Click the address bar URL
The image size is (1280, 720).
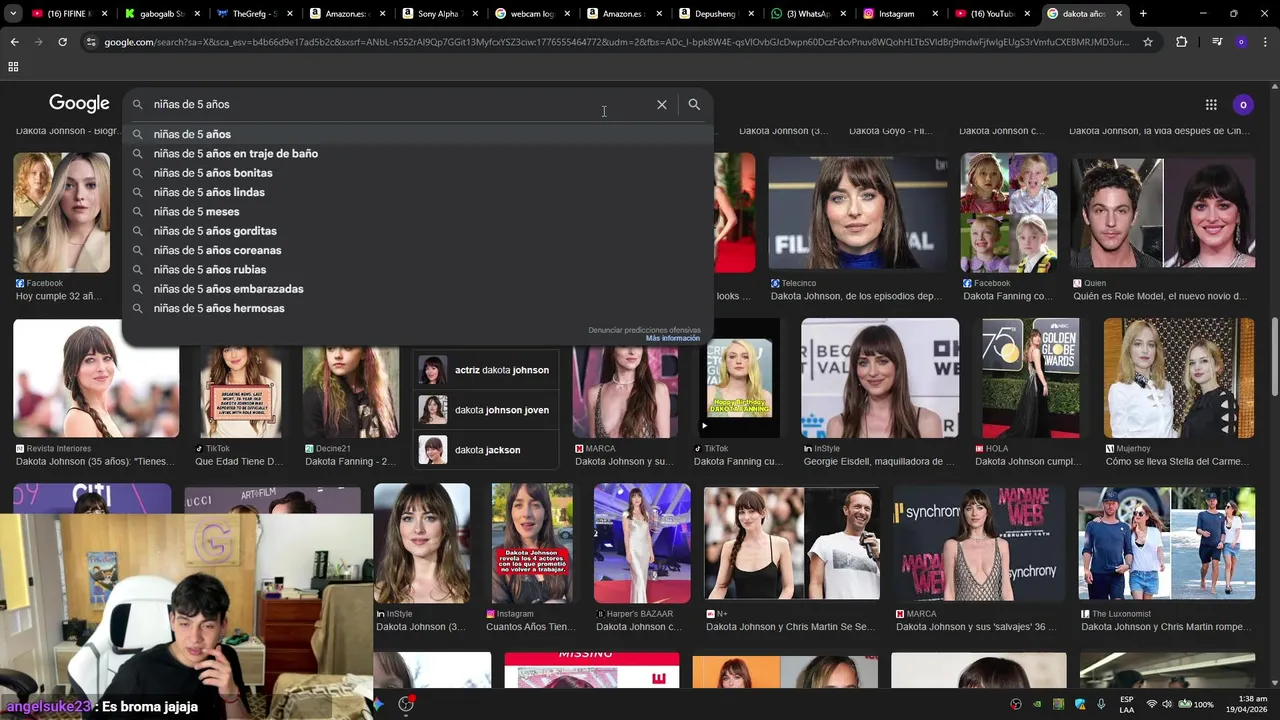coord(615,42)
